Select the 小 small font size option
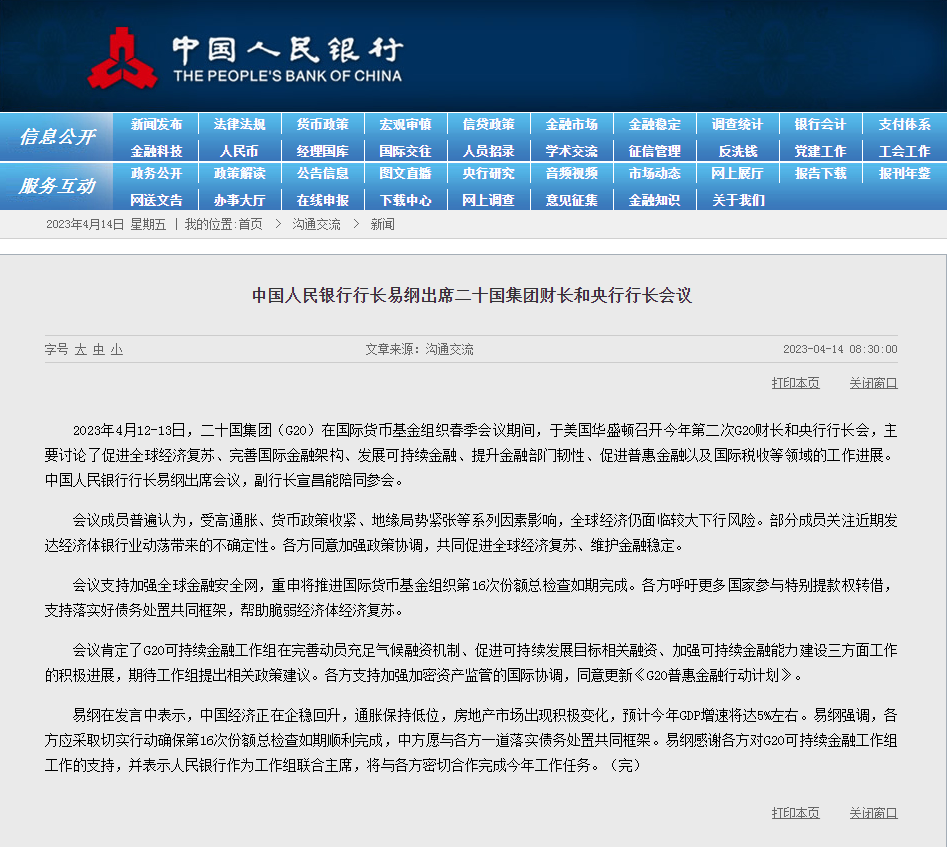Screen dimensions: 948x847 click(116, 349)
